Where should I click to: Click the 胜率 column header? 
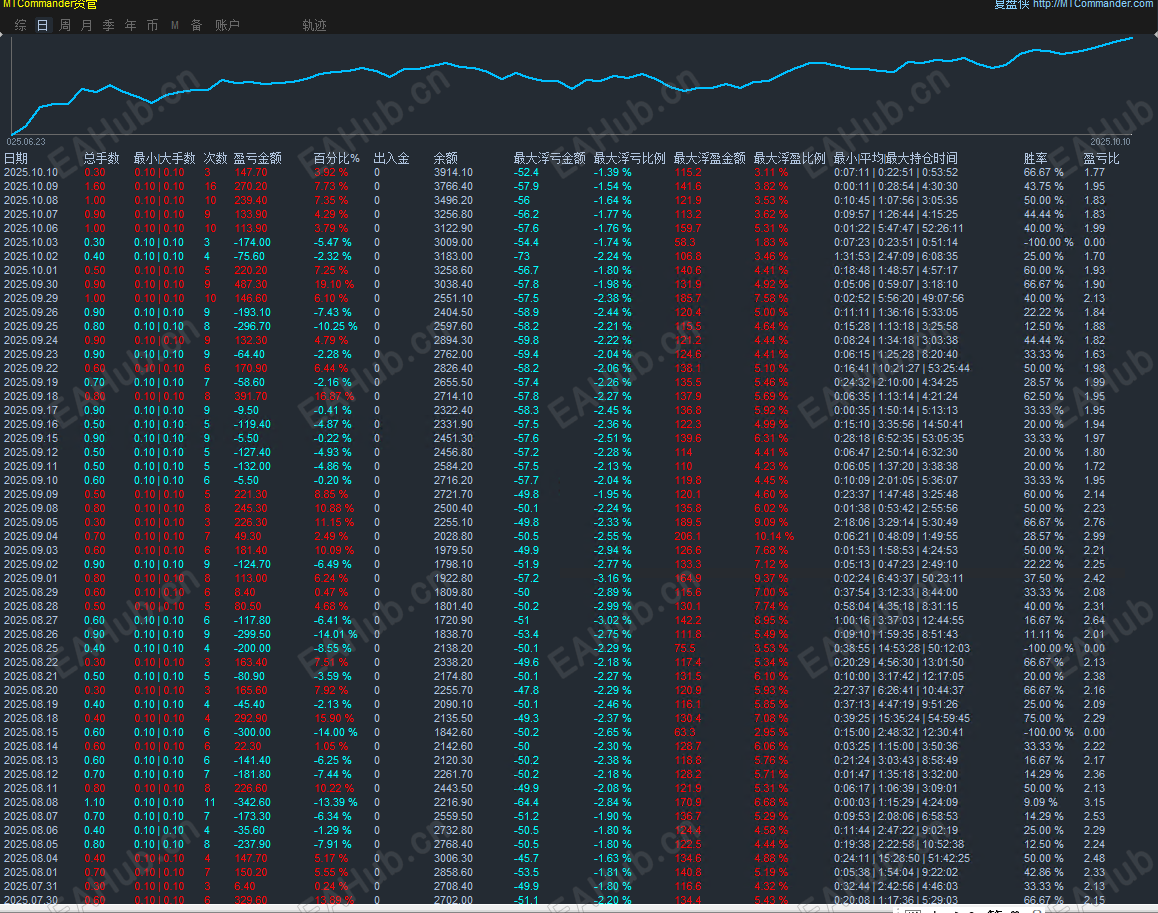pyautogui.click(x=1035, y=158)
